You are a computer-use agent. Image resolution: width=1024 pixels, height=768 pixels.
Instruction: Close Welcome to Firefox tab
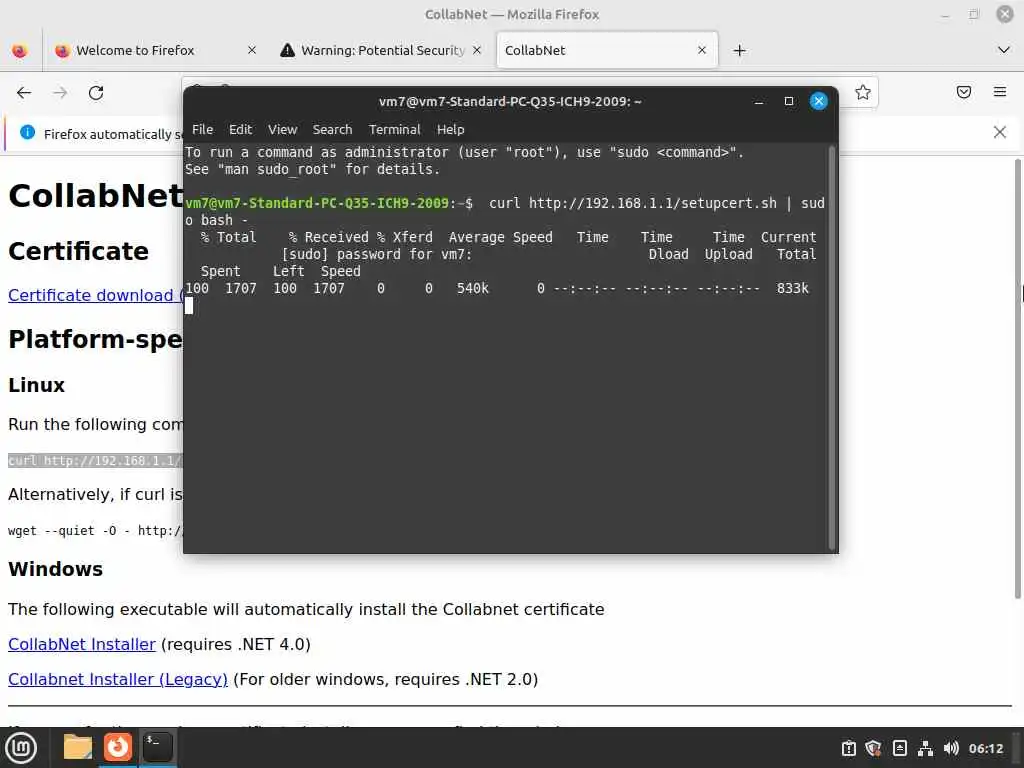point(252,50)
